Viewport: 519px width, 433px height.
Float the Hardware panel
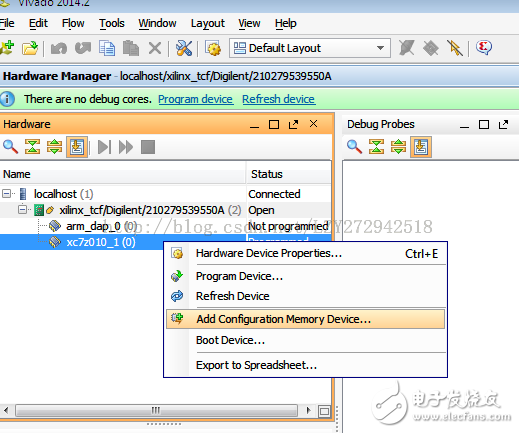click(294, 124)
